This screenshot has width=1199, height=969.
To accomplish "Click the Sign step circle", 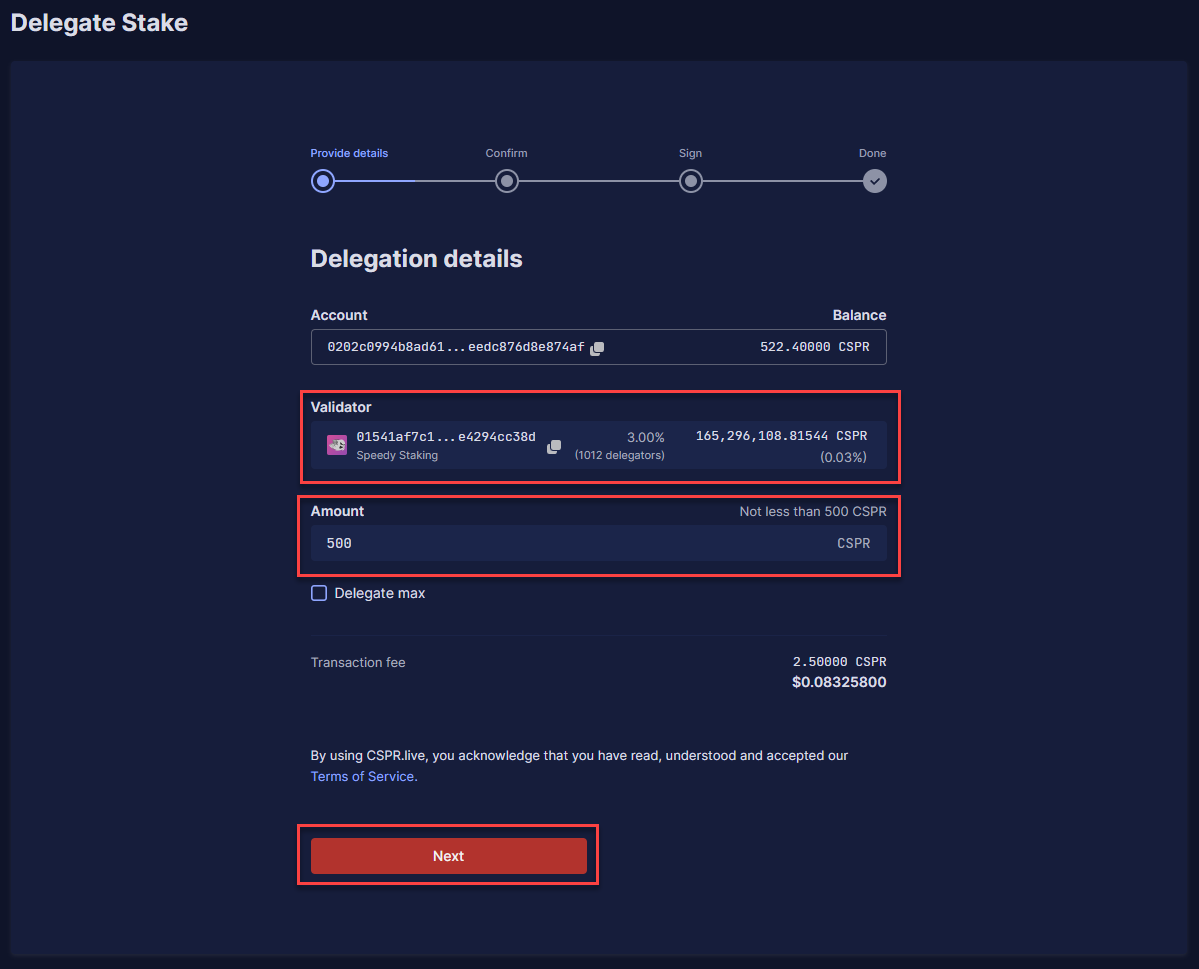I will (690, 181).
